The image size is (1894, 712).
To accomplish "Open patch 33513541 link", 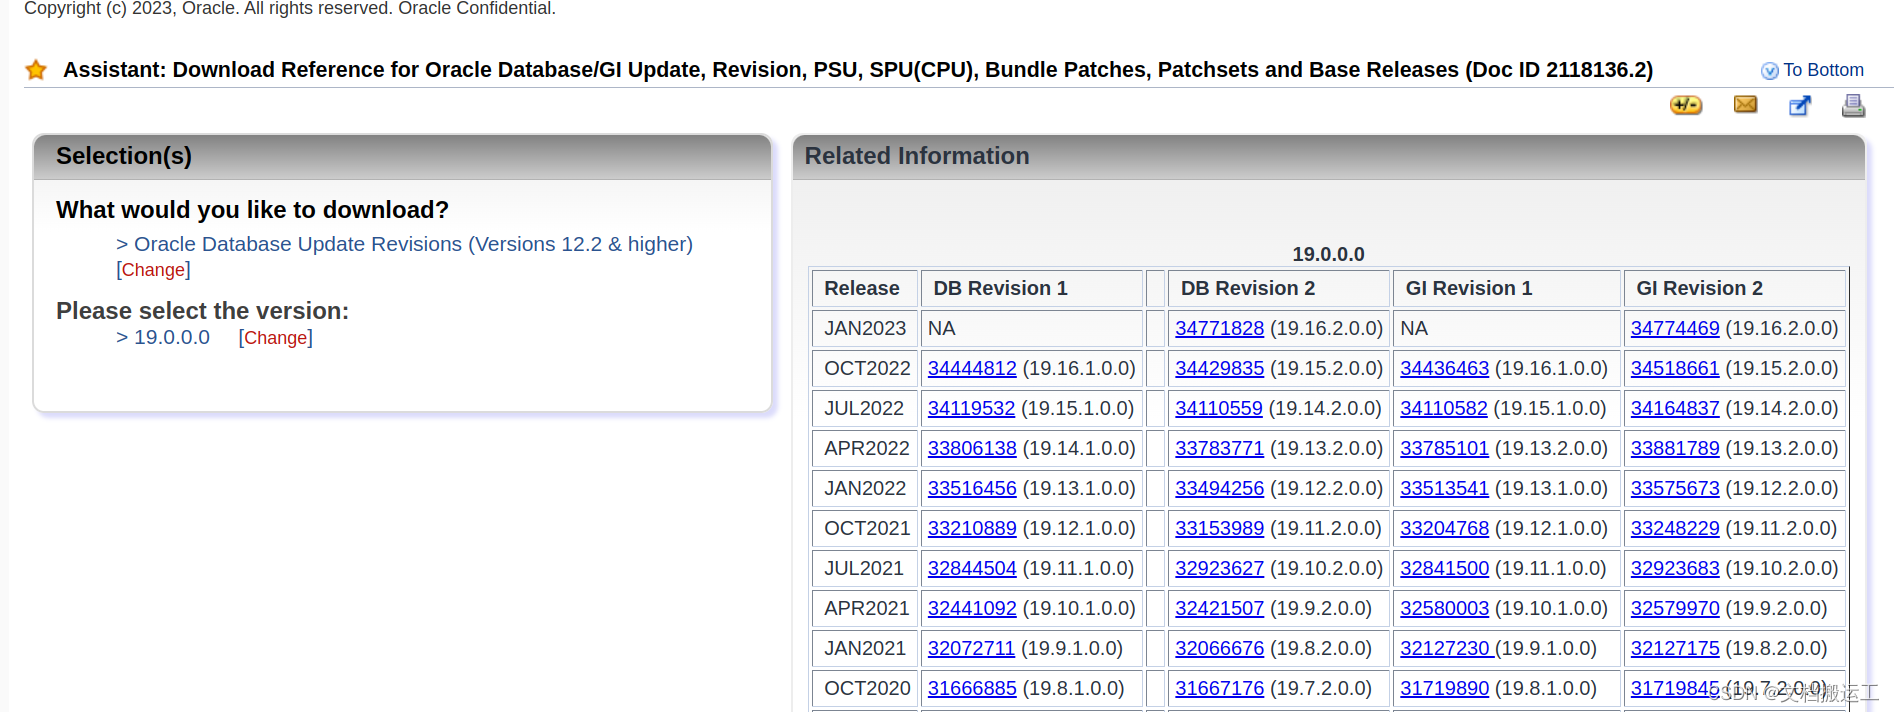I will point(1444,488).
